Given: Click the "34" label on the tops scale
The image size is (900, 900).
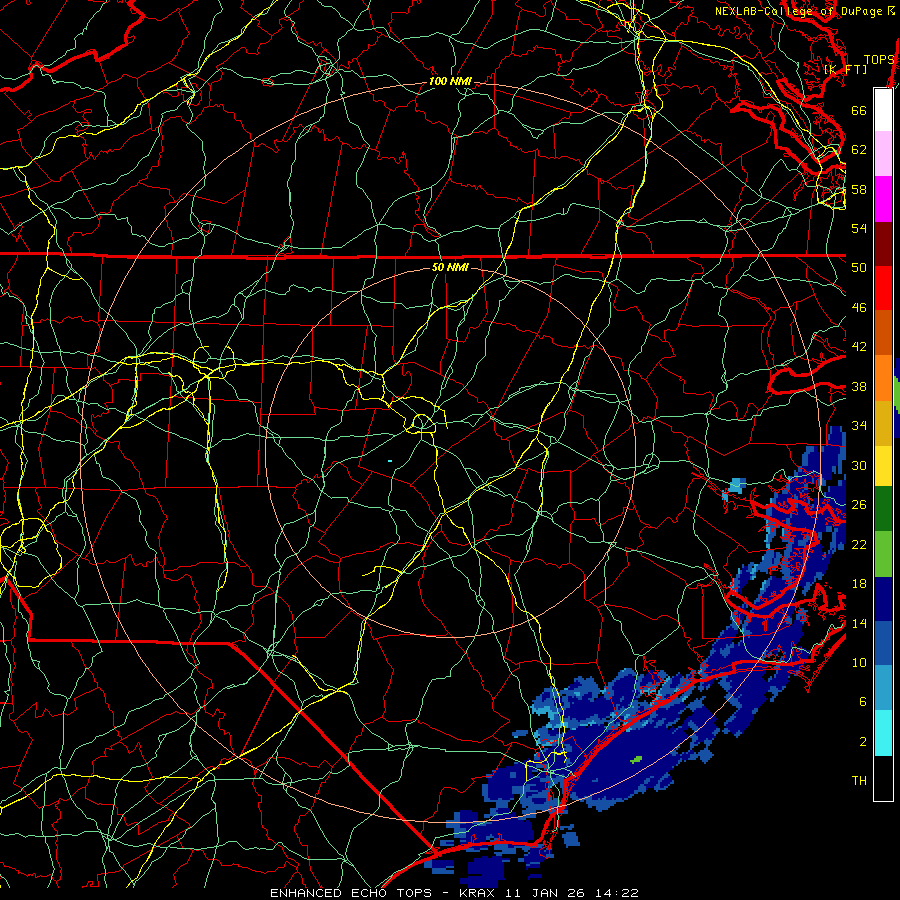Looking at the screenshot, I should (859, 426).
